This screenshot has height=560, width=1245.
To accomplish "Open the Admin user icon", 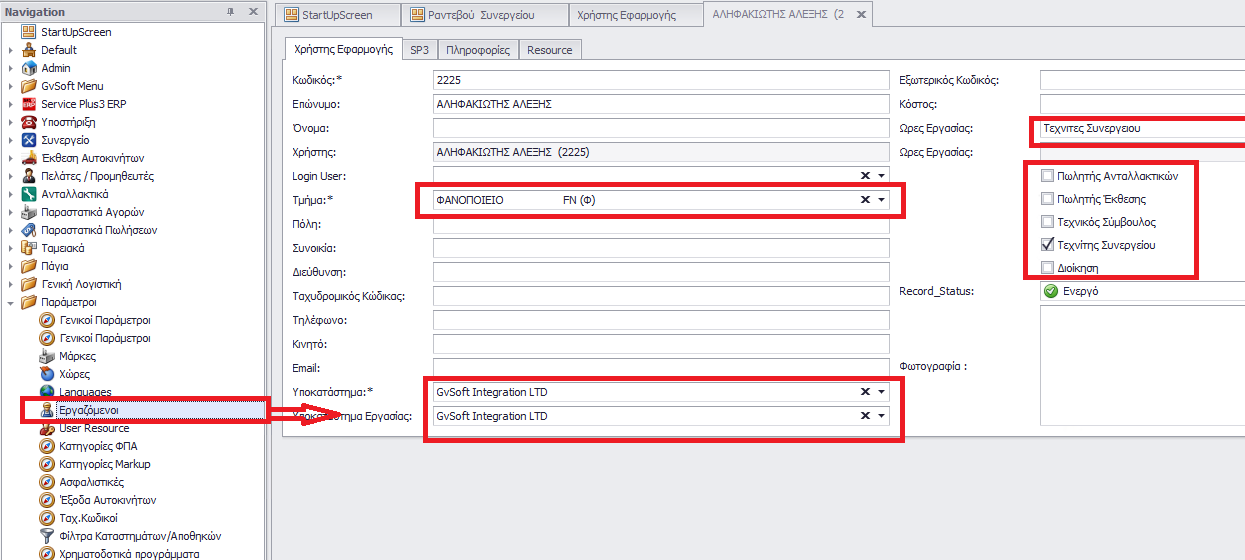I will (29, 68).
